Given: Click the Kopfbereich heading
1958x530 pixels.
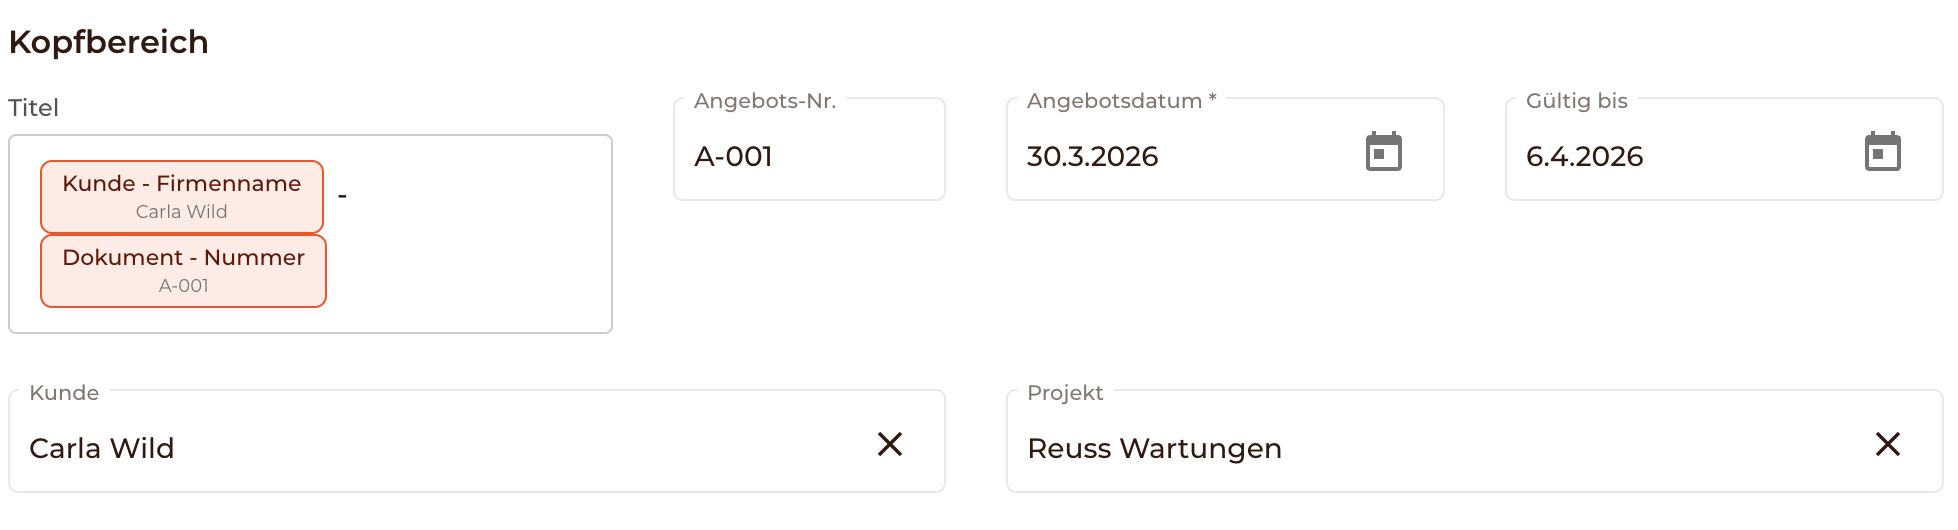Looking at the screenshot, I should tap(109, 42).
